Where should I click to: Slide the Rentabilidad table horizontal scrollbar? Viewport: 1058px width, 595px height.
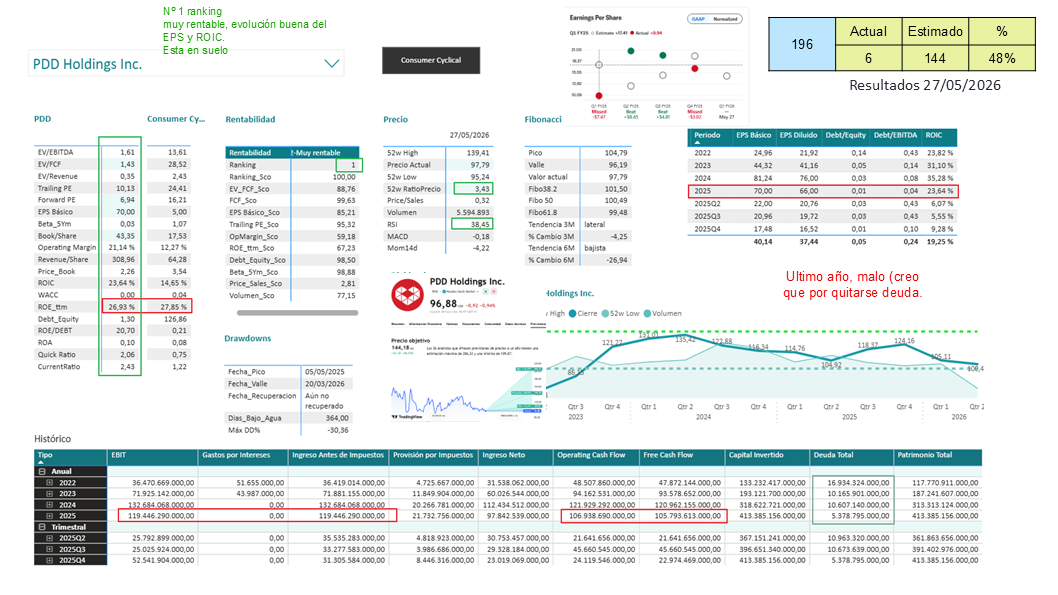point(298,312)
